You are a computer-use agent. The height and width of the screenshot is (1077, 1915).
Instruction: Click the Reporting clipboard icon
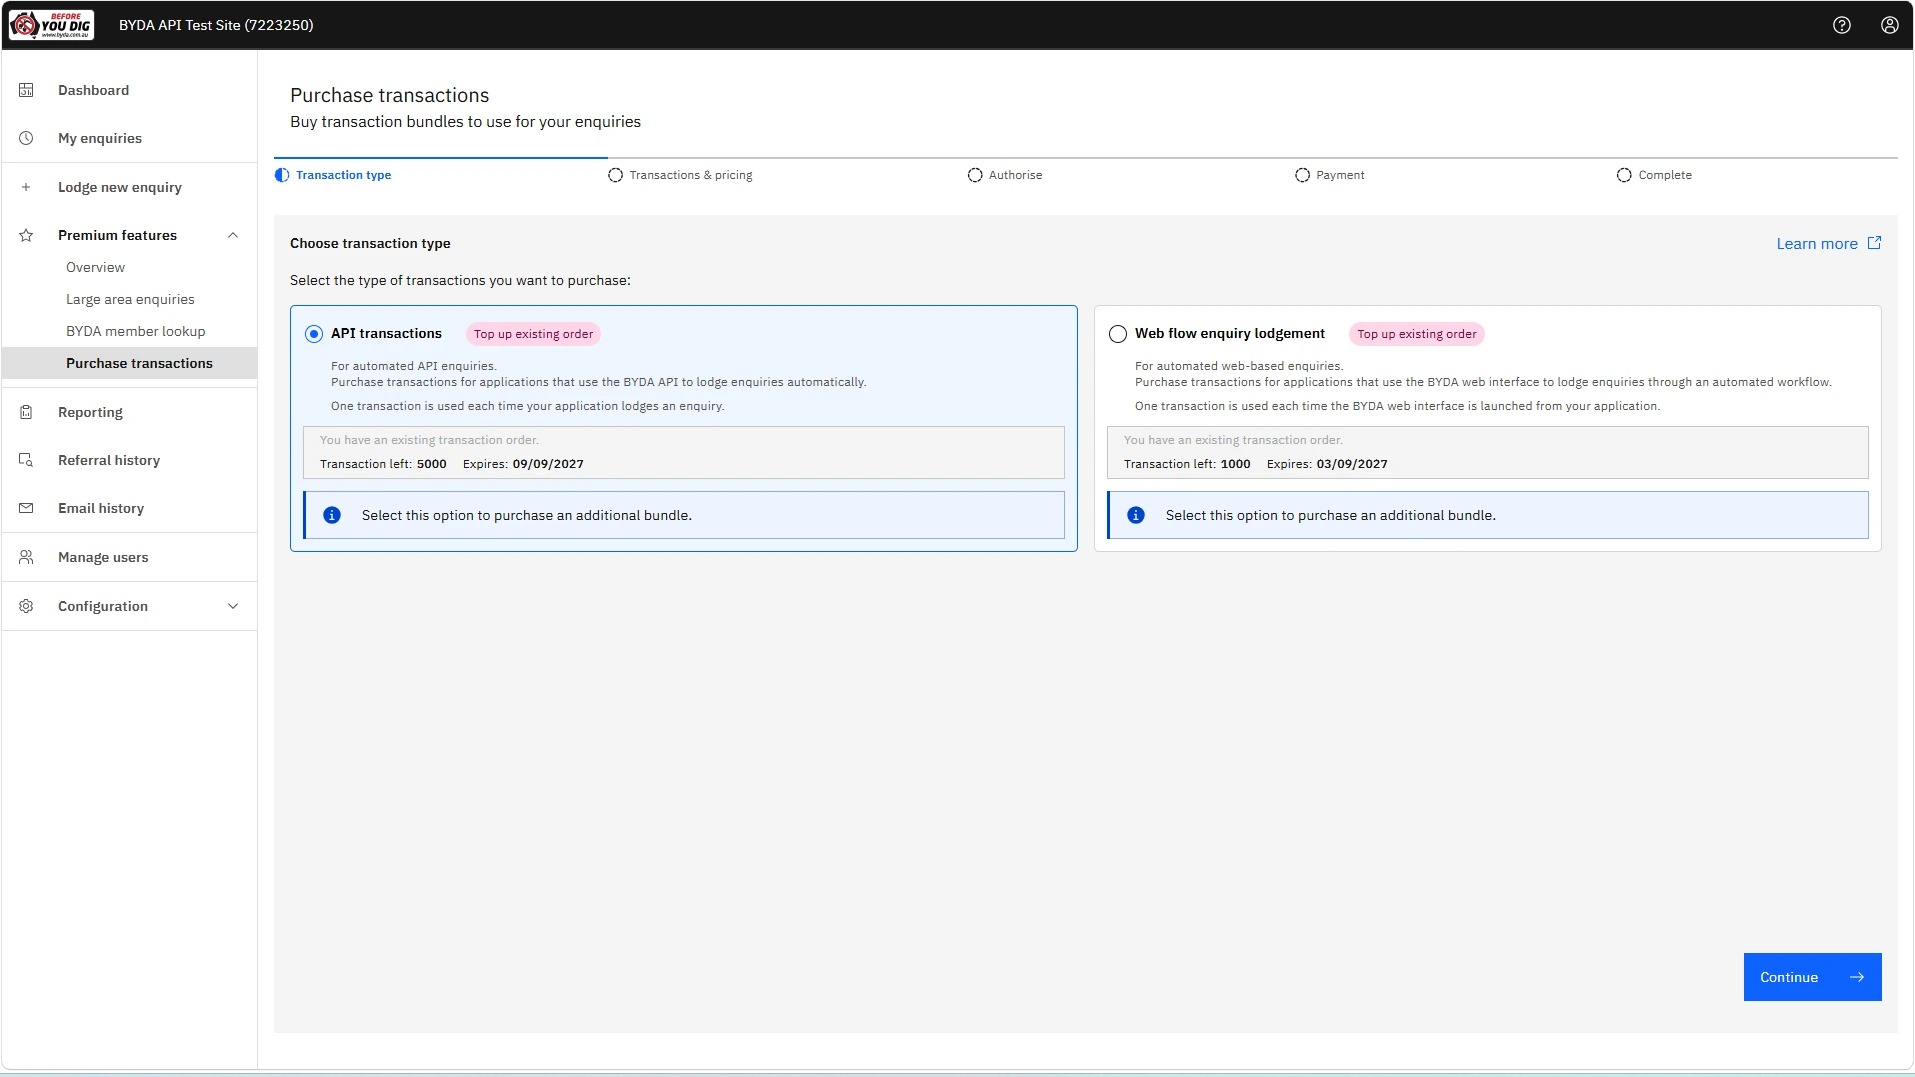[x=26, y=412]
